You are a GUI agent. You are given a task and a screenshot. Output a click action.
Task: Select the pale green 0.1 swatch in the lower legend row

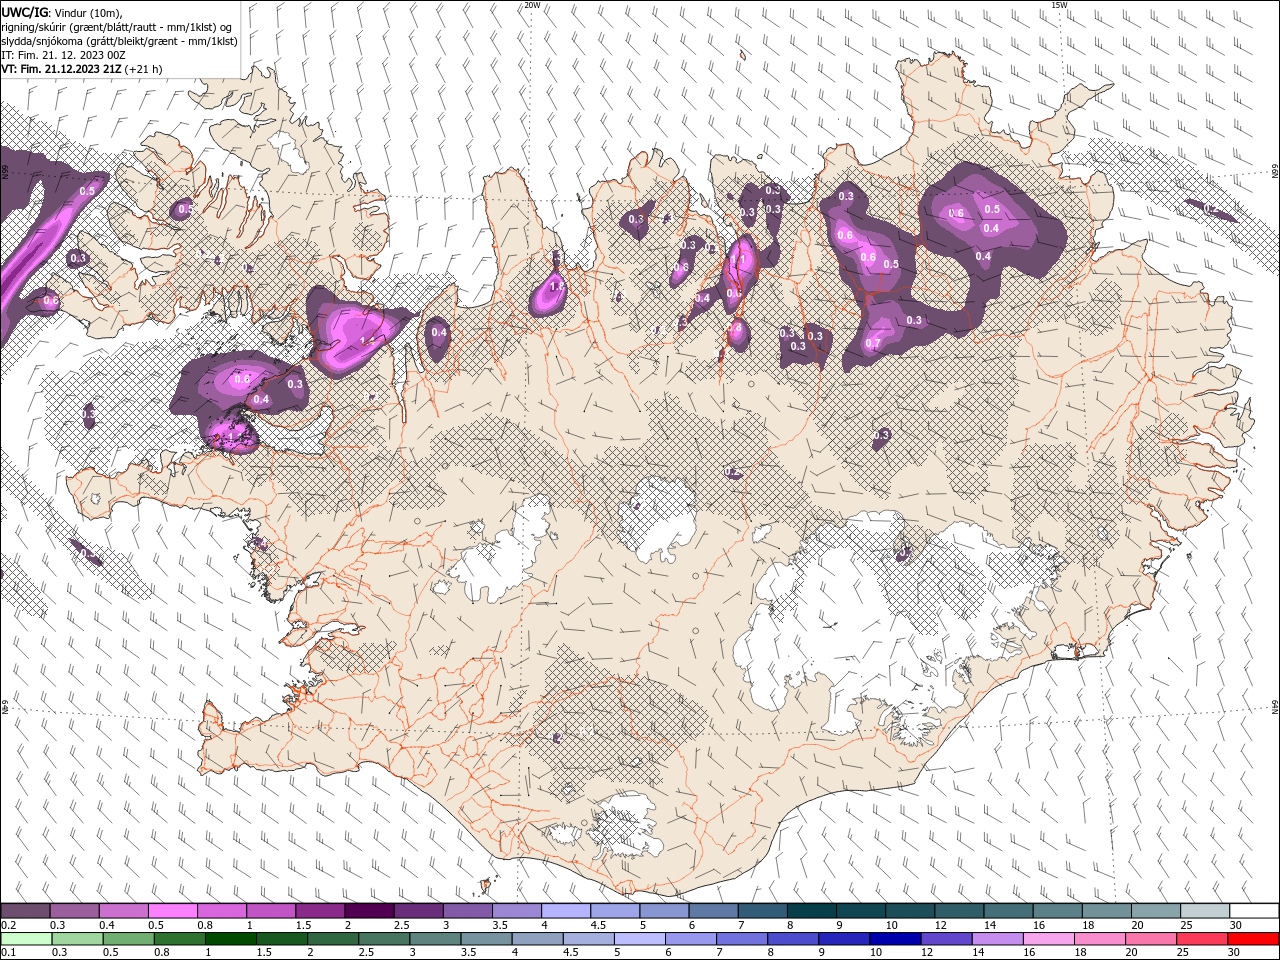tap(25, 939)
